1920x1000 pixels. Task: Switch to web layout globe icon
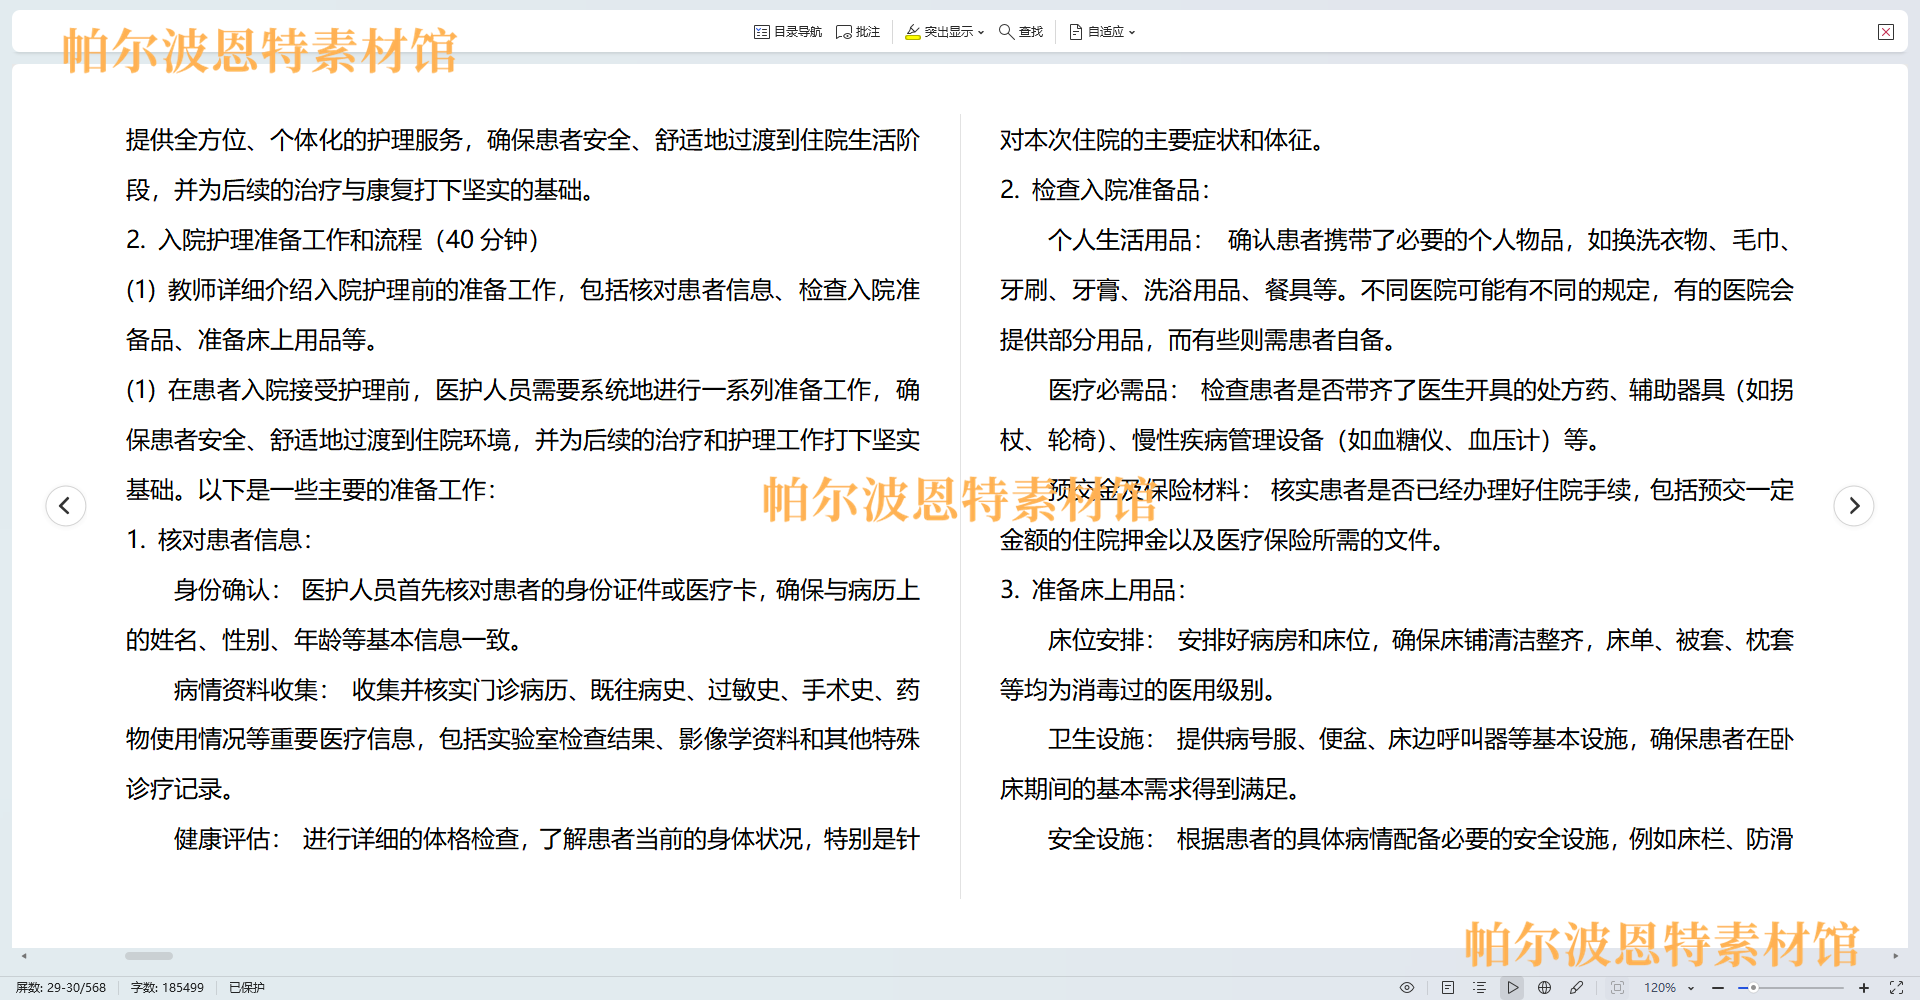1545,987
